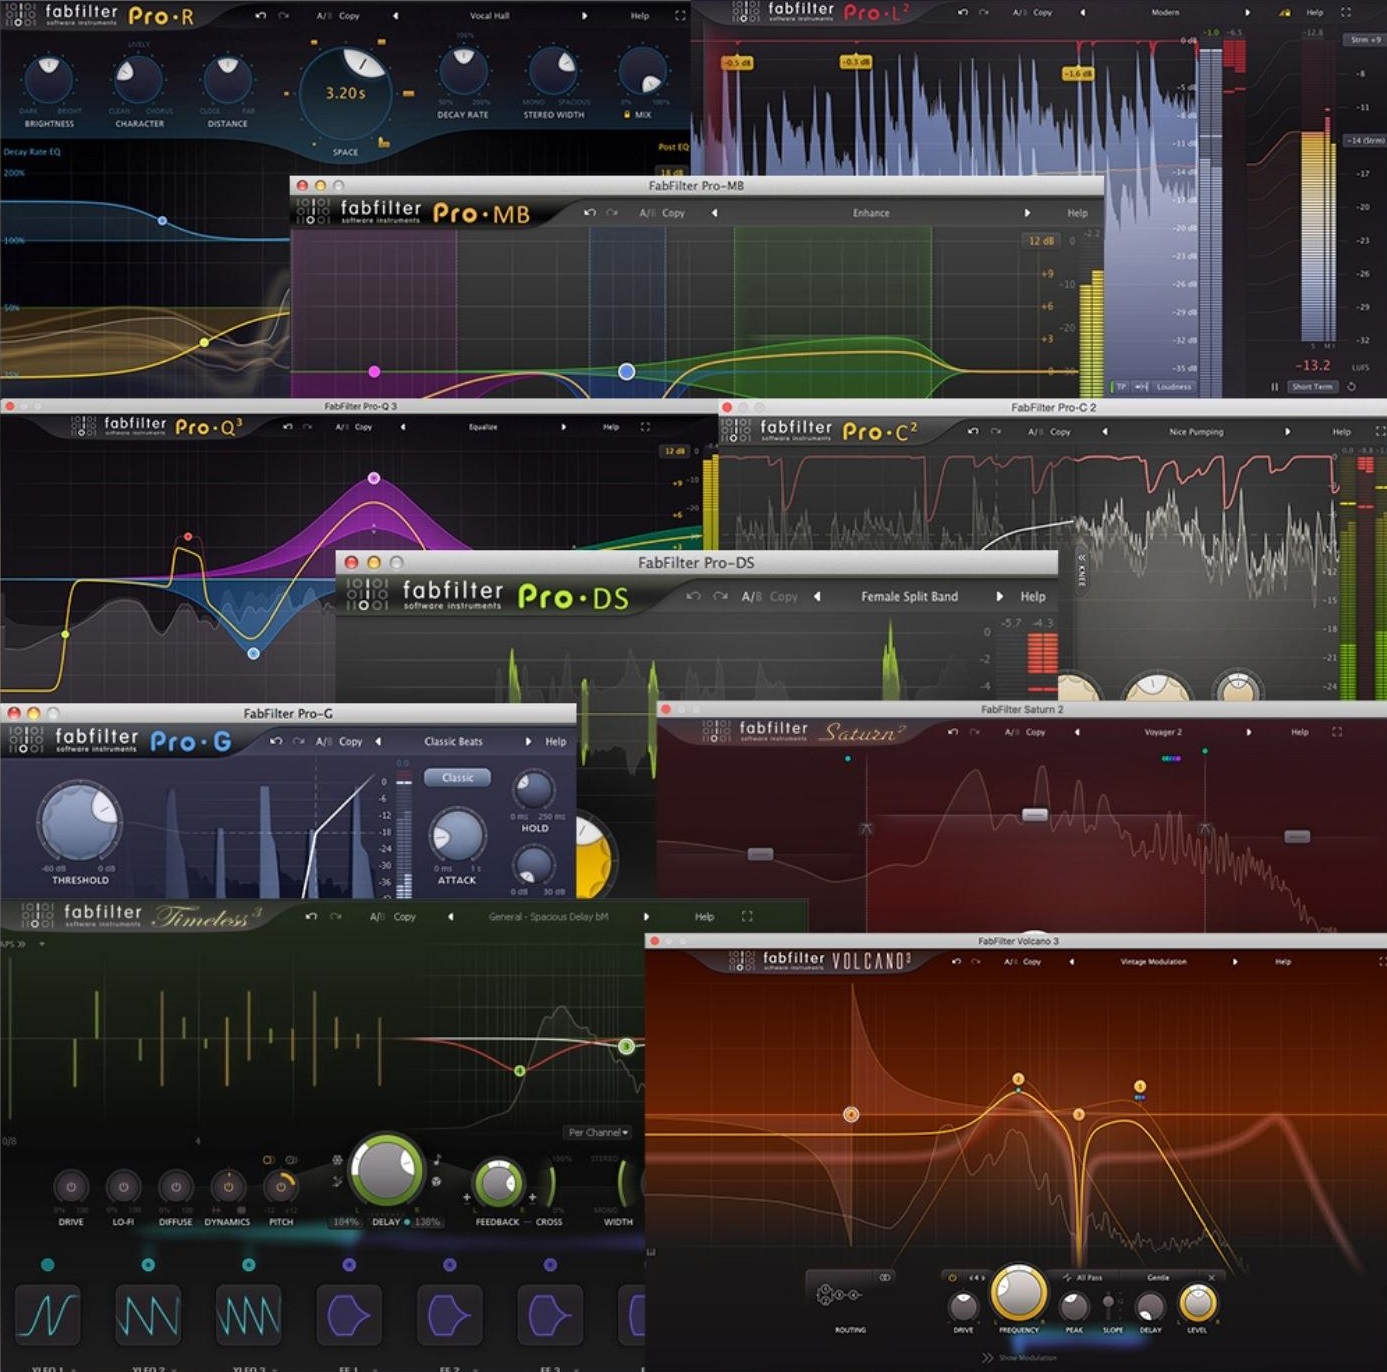
Task: Click the Pro-L 2 loudness reset icon
Action: pos(1352,386)
